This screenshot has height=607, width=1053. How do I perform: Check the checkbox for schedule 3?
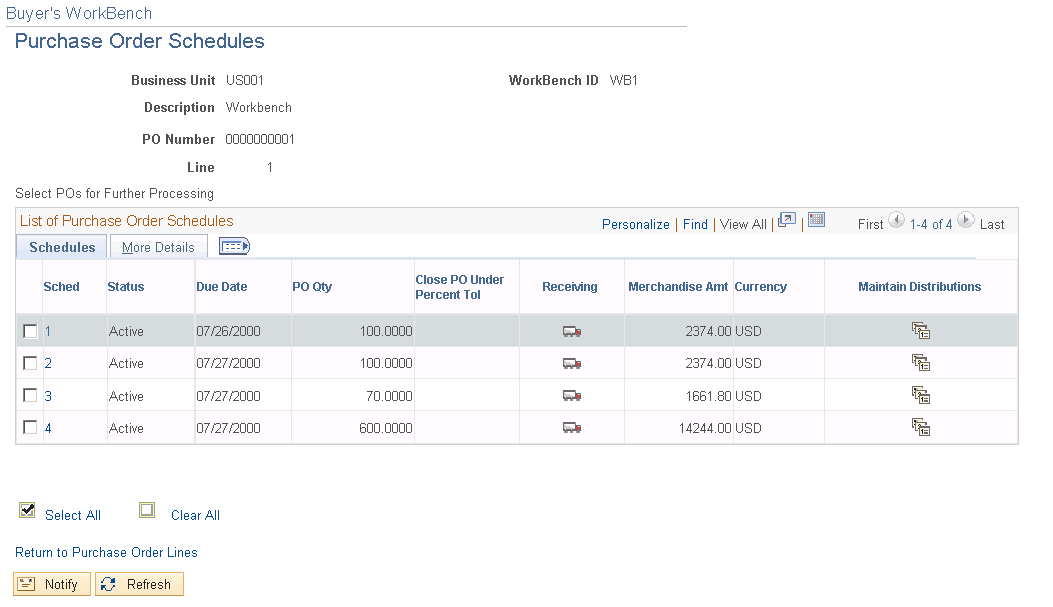pyautogui.click(x=30, y=394)
